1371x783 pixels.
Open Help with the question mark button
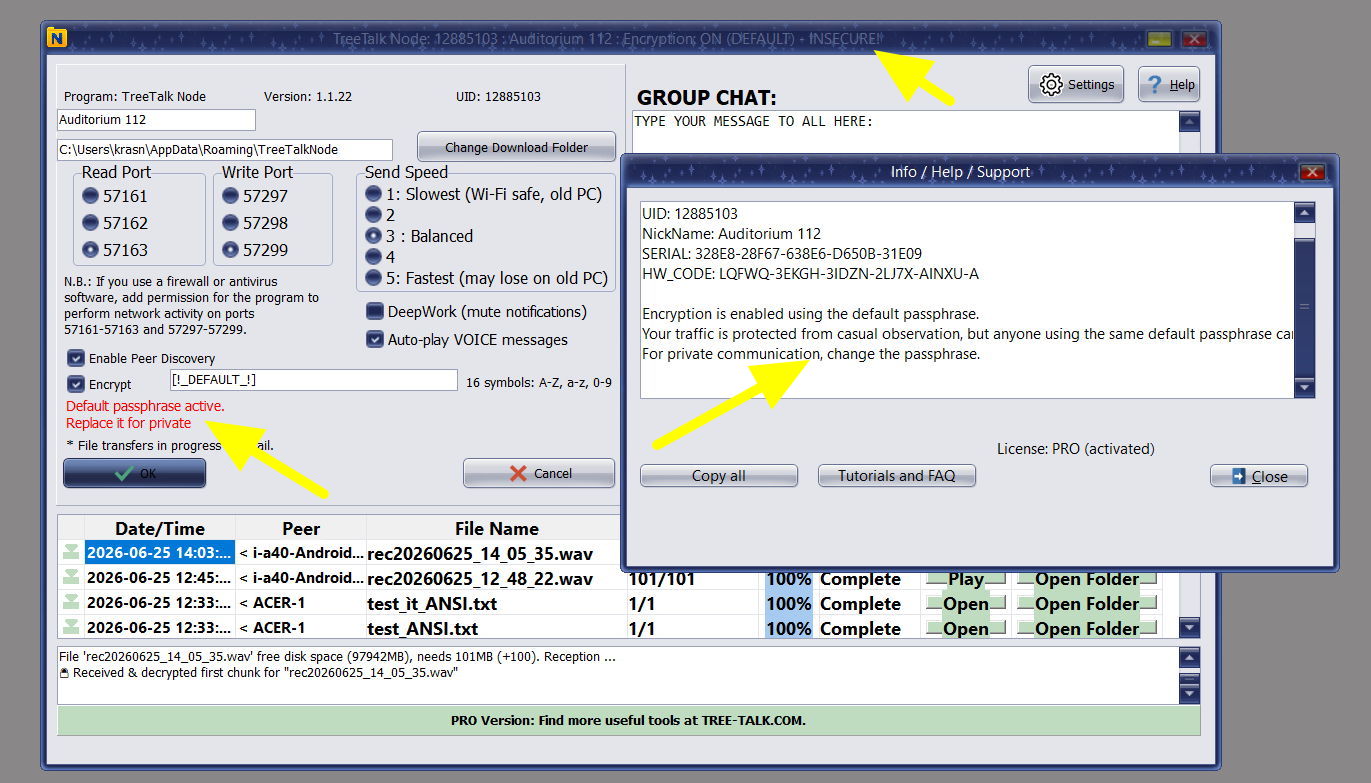[1169, 85]
